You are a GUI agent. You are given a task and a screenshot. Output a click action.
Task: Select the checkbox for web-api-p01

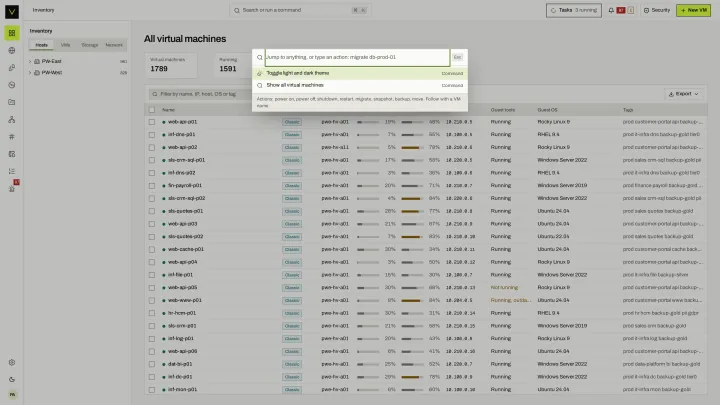pyautogui.click(x=152, y=122)
